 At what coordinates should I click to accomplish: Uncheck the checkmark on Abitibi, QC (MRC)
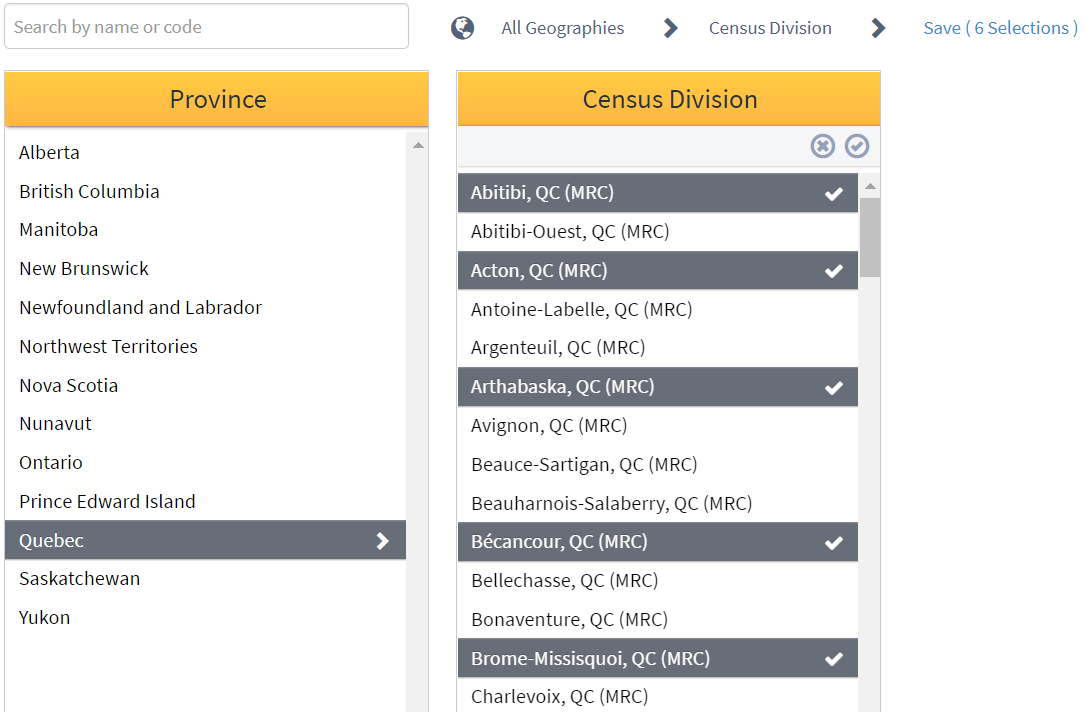pyautogui.click(x=834, y=194)
